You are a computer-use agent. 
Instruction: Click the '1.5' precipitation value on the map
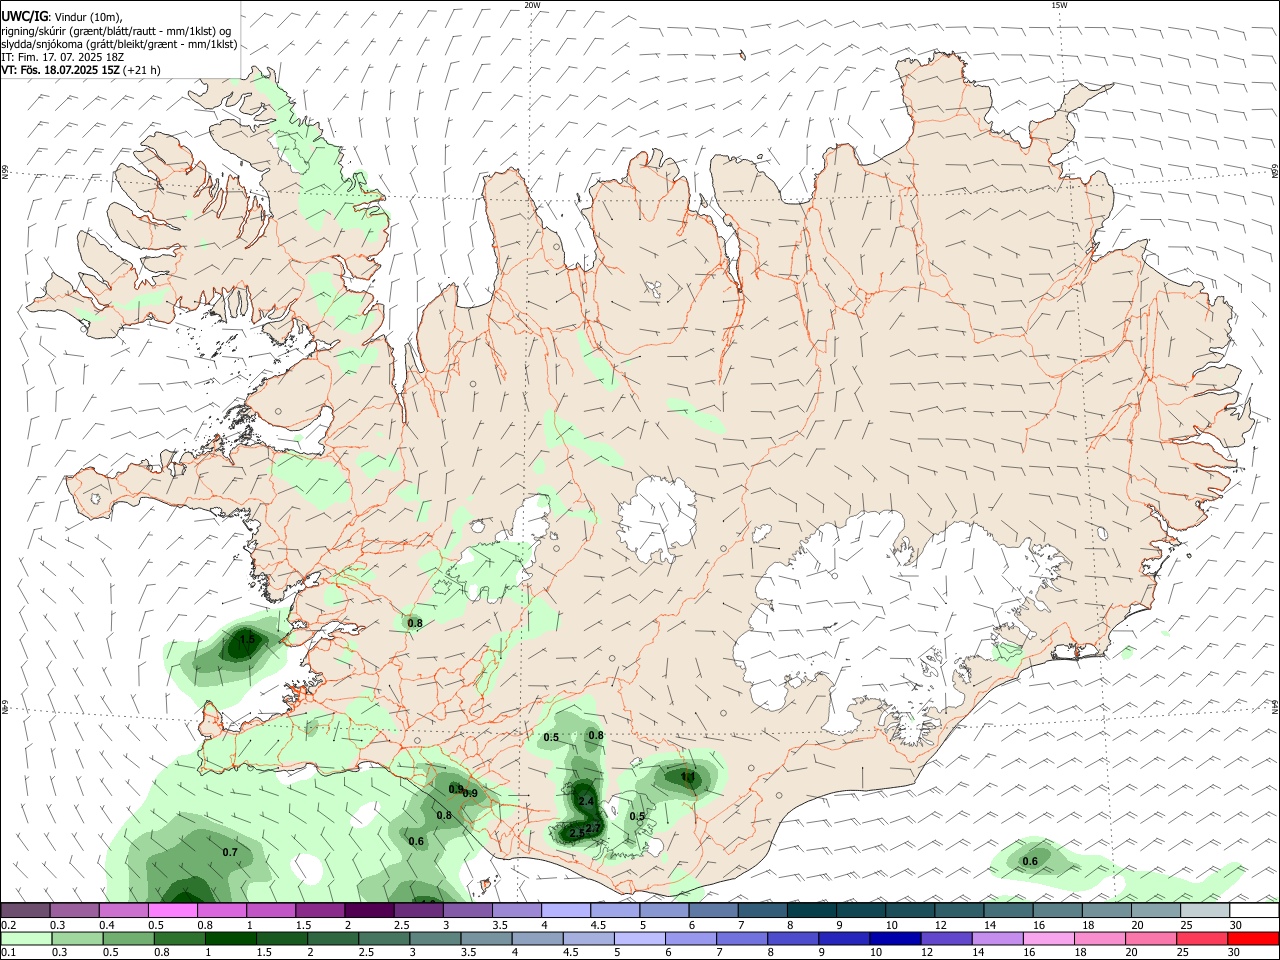click(x=247, y=639)
